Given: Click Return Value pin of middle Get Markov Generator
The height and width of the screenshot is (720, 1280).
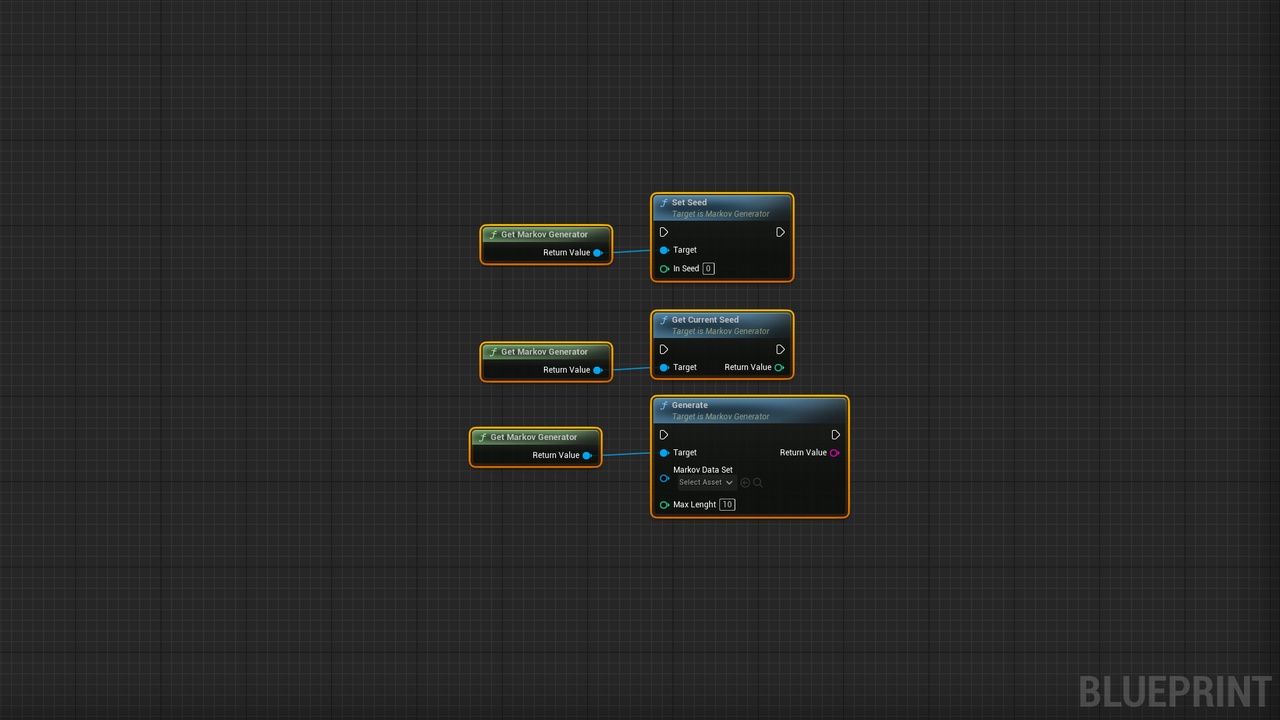Looking at the screenshot, I should pyautogui.click(x=598, y=370).
